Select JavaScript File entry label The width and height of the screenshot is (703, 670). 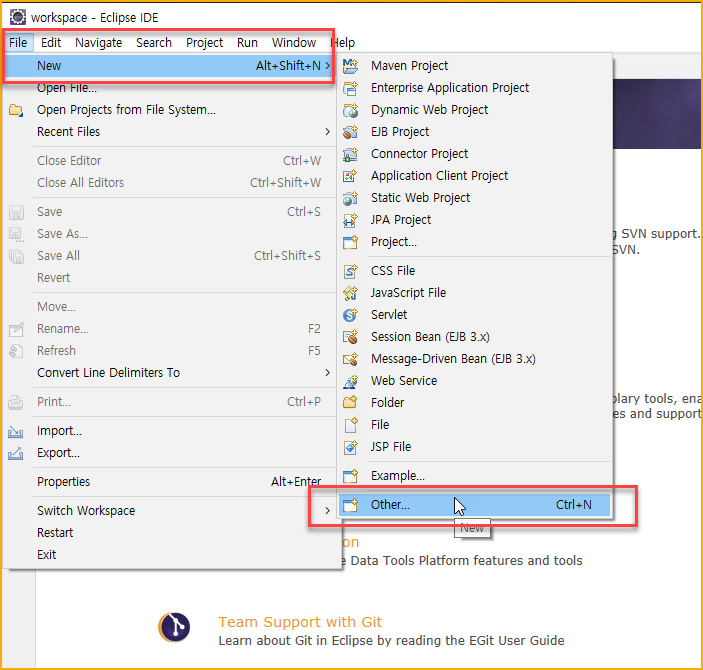tap(408, 293)
